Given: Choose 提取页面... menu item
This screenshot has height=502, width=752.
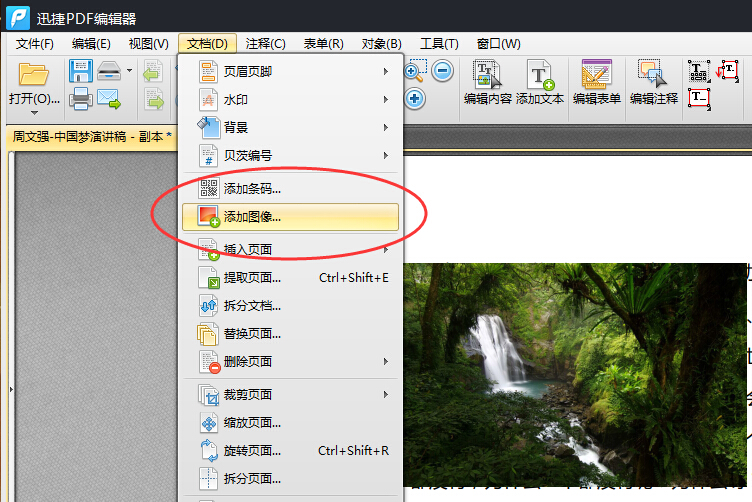Looking at the screenshot, I should [291, 278].
